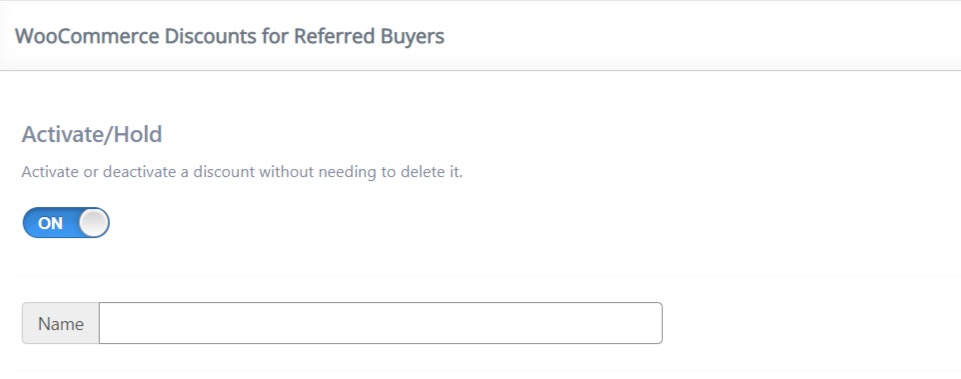Click the Activate/Hold section heading
This screenshot has width=961, height=379.
pos(92,134)
